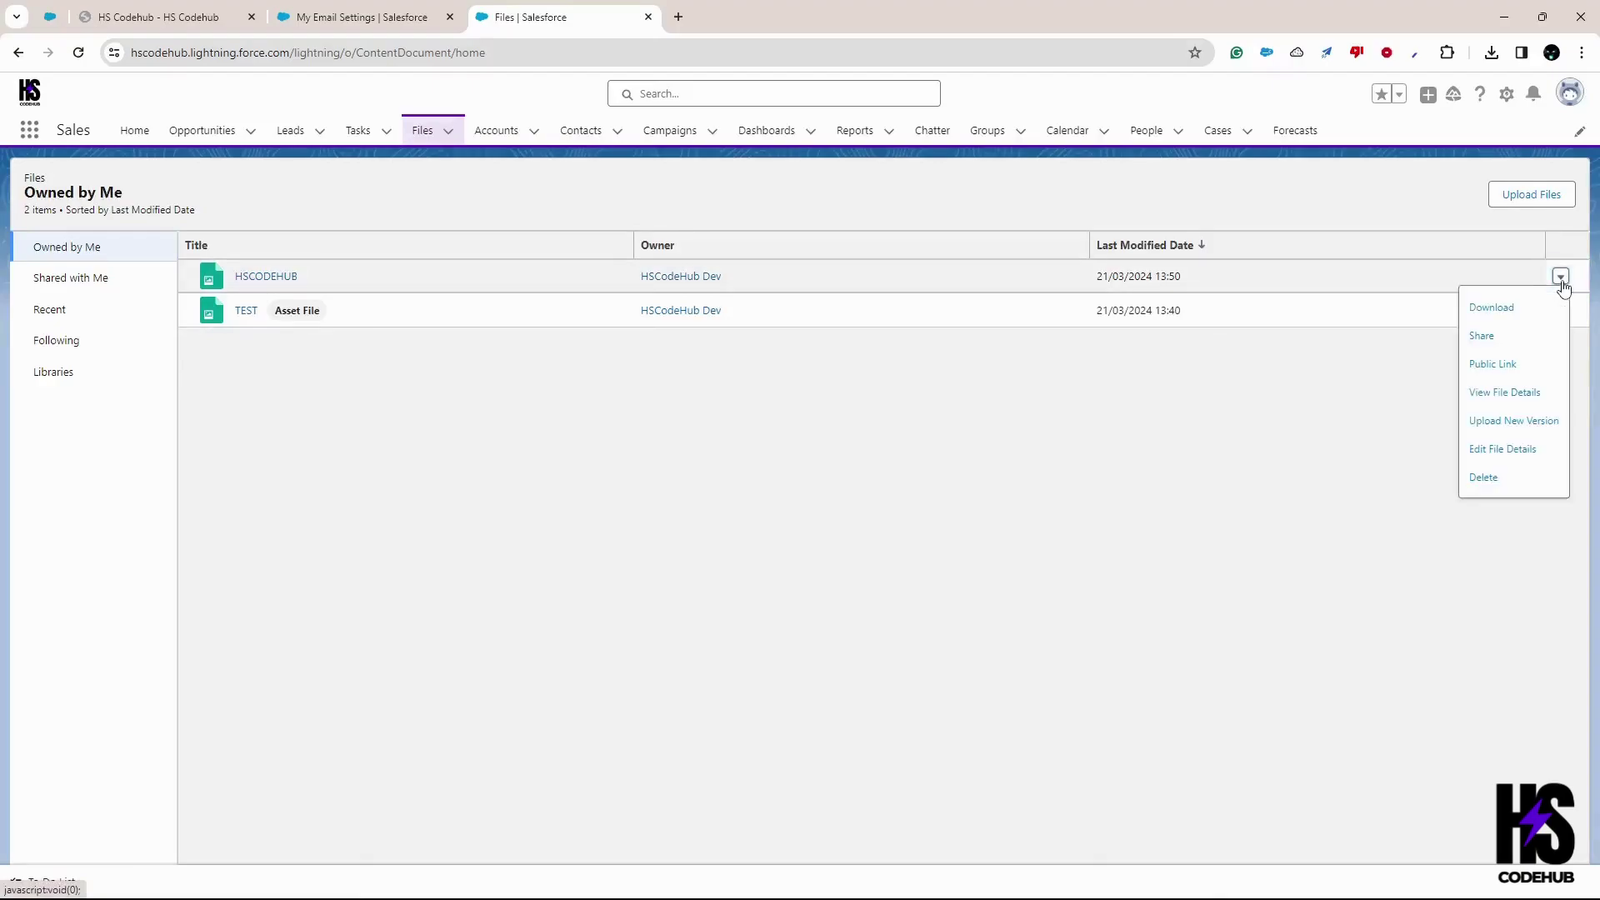Bookmark this page with the star
The height and width of the screenshot is (900, 1600).
point(1195,53)
